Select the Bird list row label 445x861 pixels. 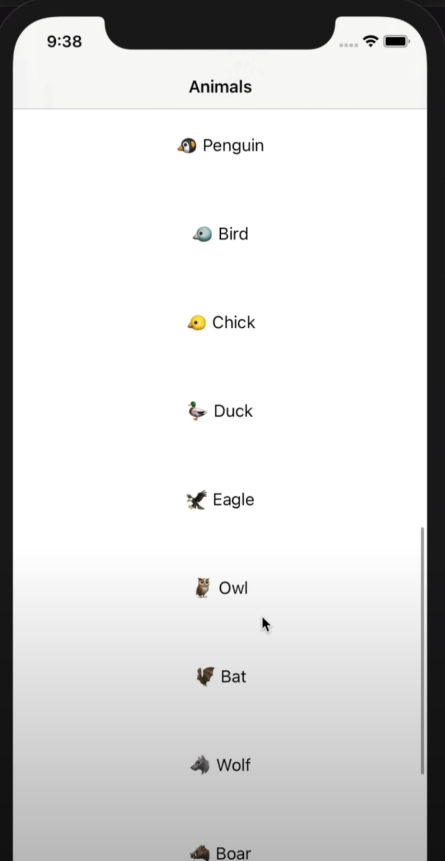(233, 234)
